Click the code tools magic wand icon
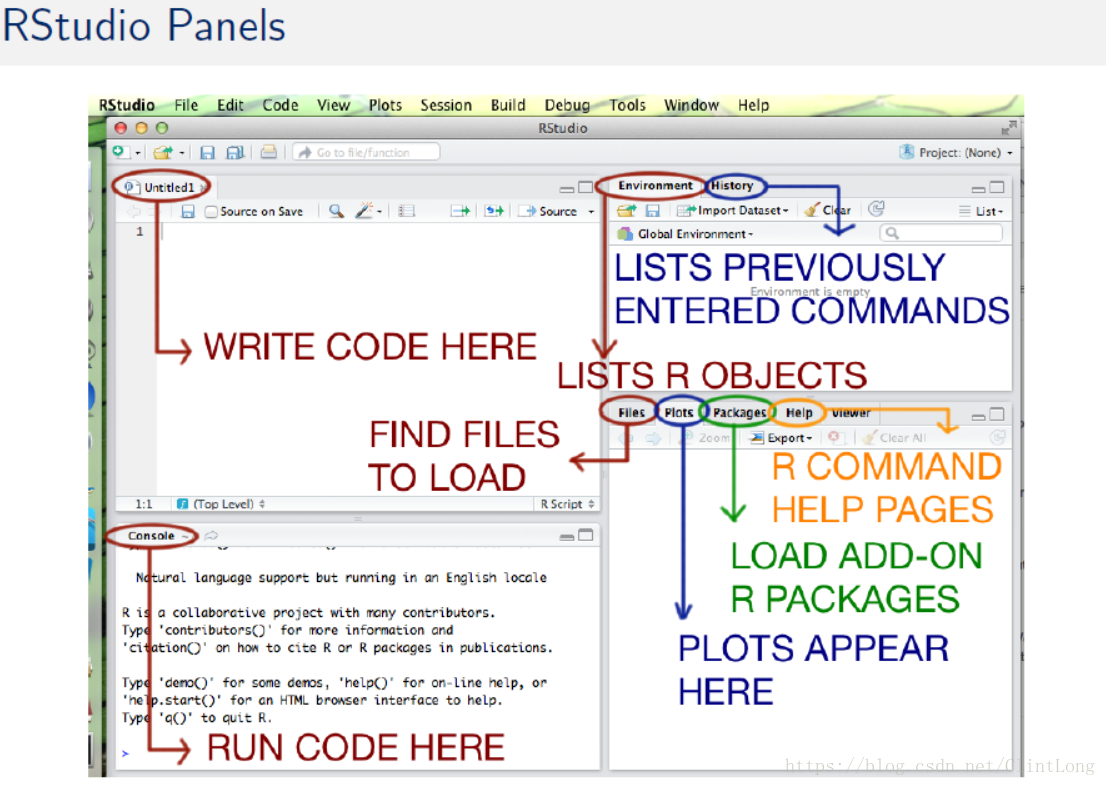The image size is (1106, 786). coord(364,210)
